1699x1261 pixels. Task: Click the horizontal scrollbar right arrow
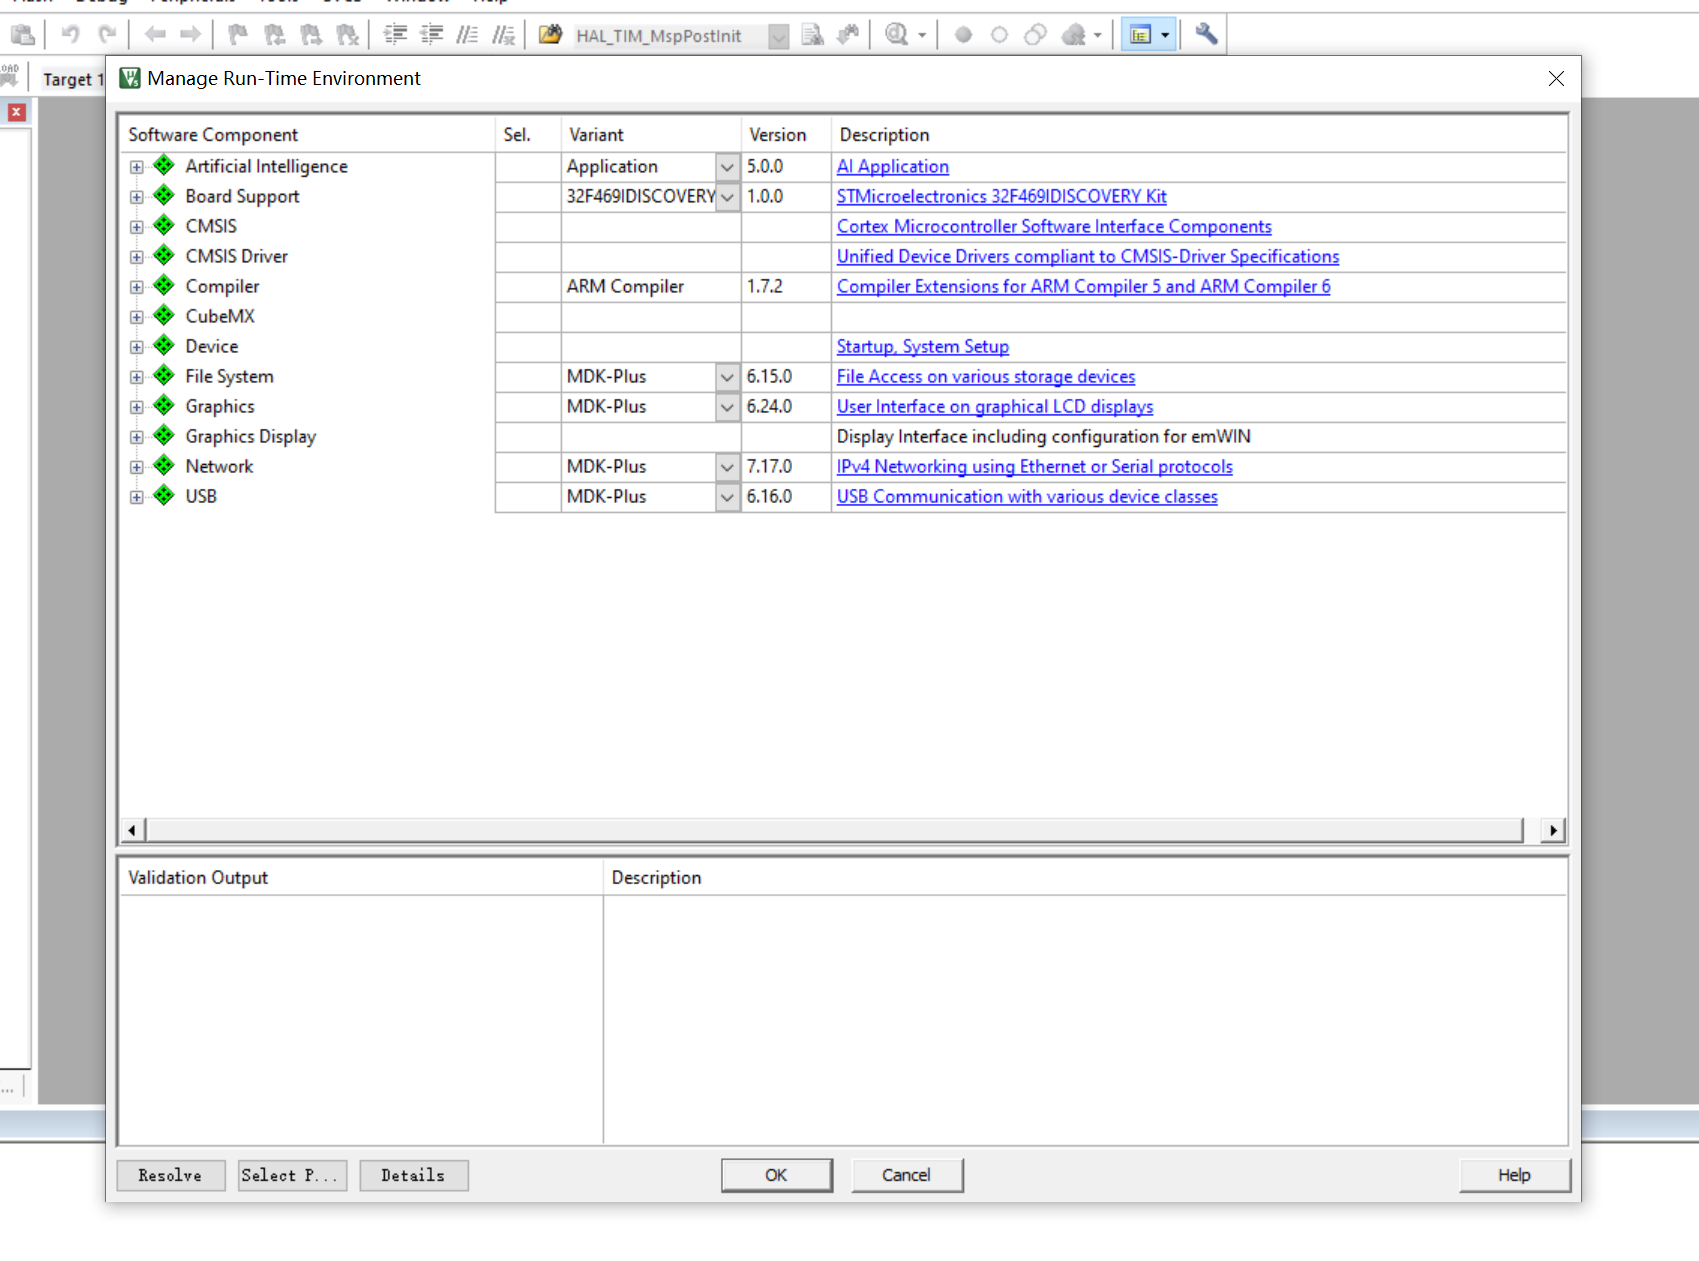pos(1553,830)
